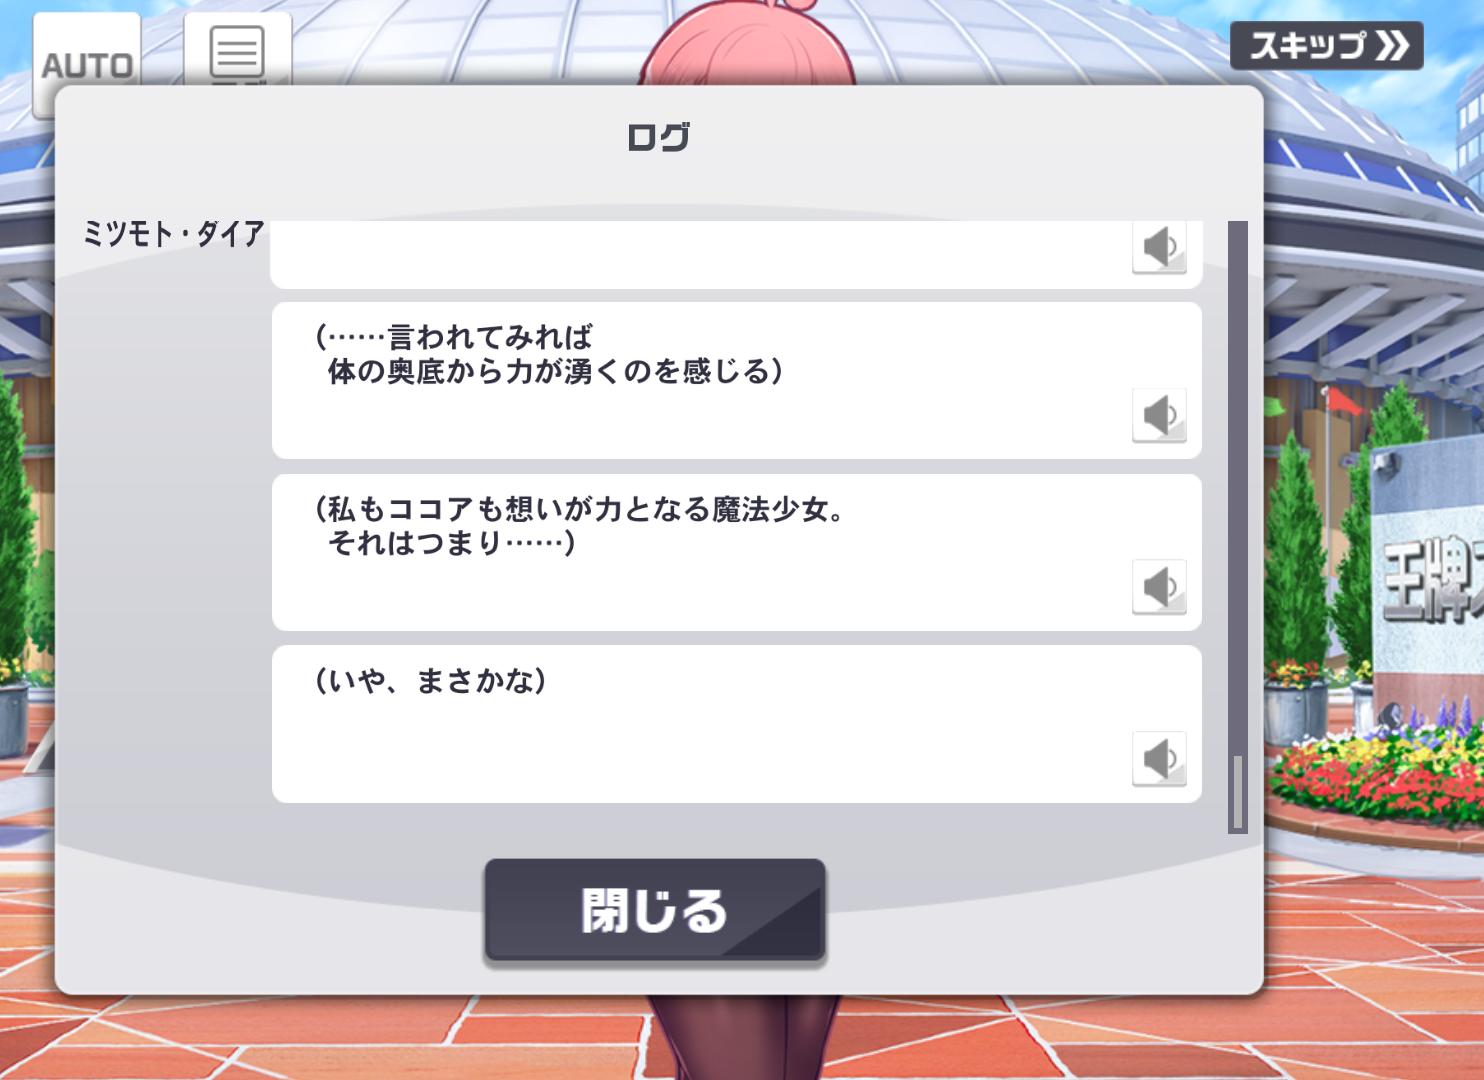1484x1080 pixels.
Task: Play voice for 私もココアも line
Action: [x=1159, y=587]
